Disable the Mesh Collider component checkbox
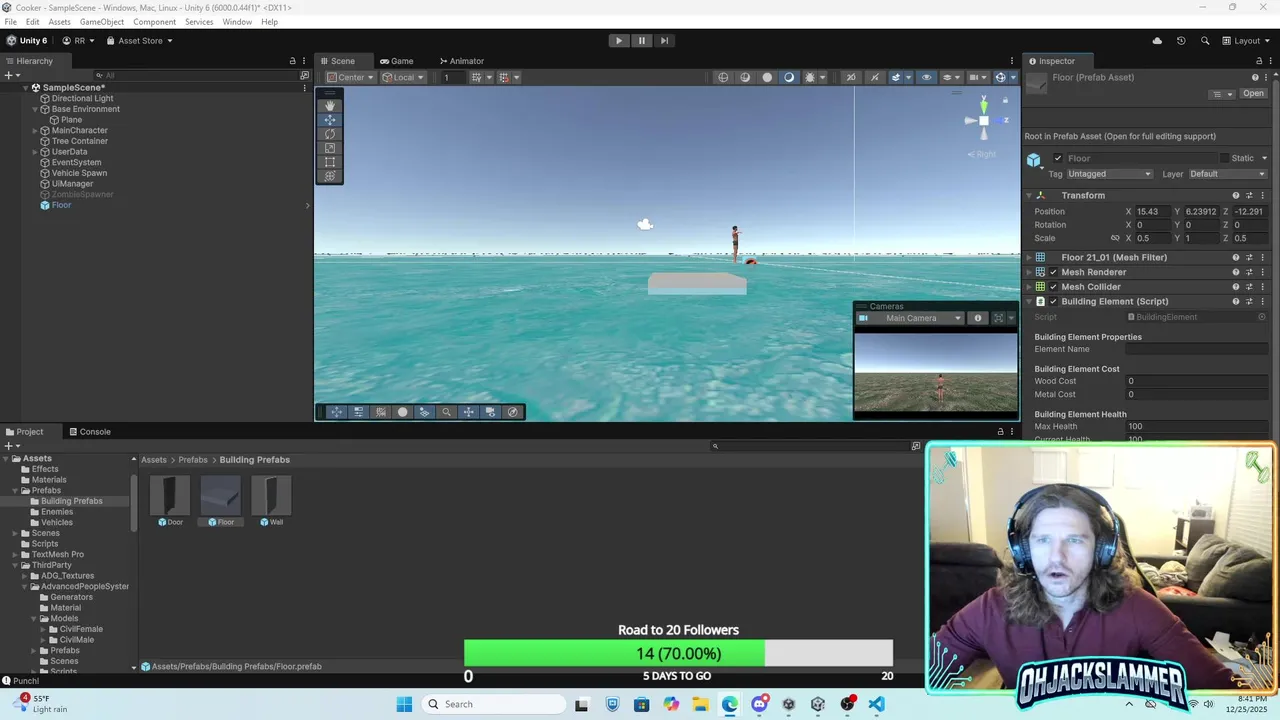The image size is (1280, 720). (1053, 287)
